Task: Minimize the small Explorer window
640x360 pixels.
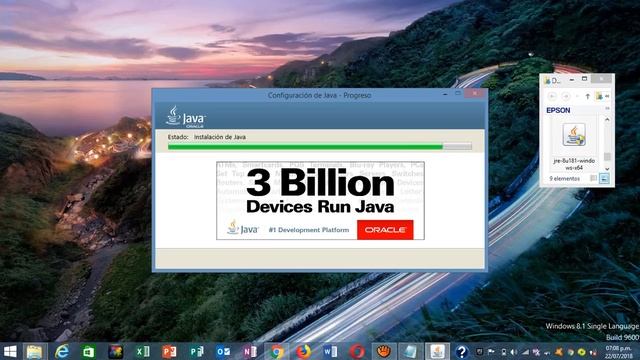Action: click(x=572, y=79)
